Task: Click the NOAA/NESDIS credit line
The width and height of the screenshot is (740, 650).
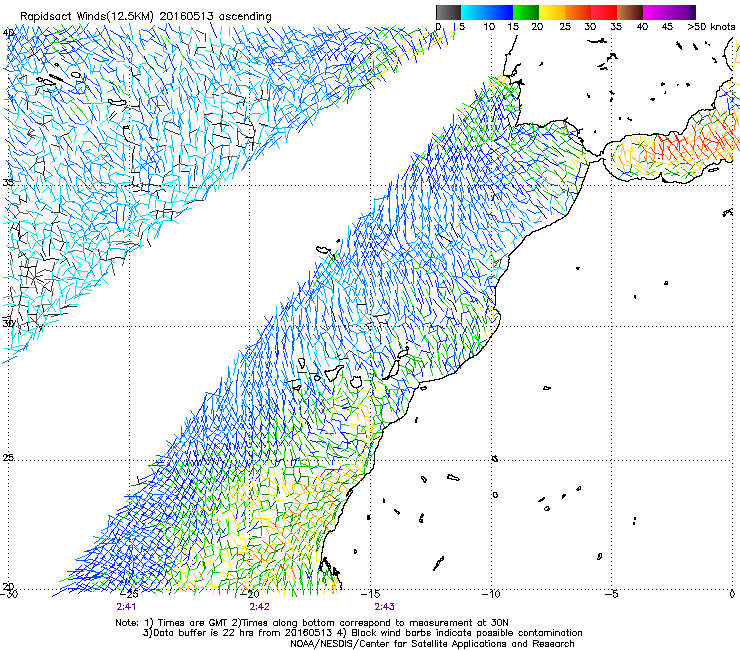Action: pyautogui.click(x=432, y=644)
